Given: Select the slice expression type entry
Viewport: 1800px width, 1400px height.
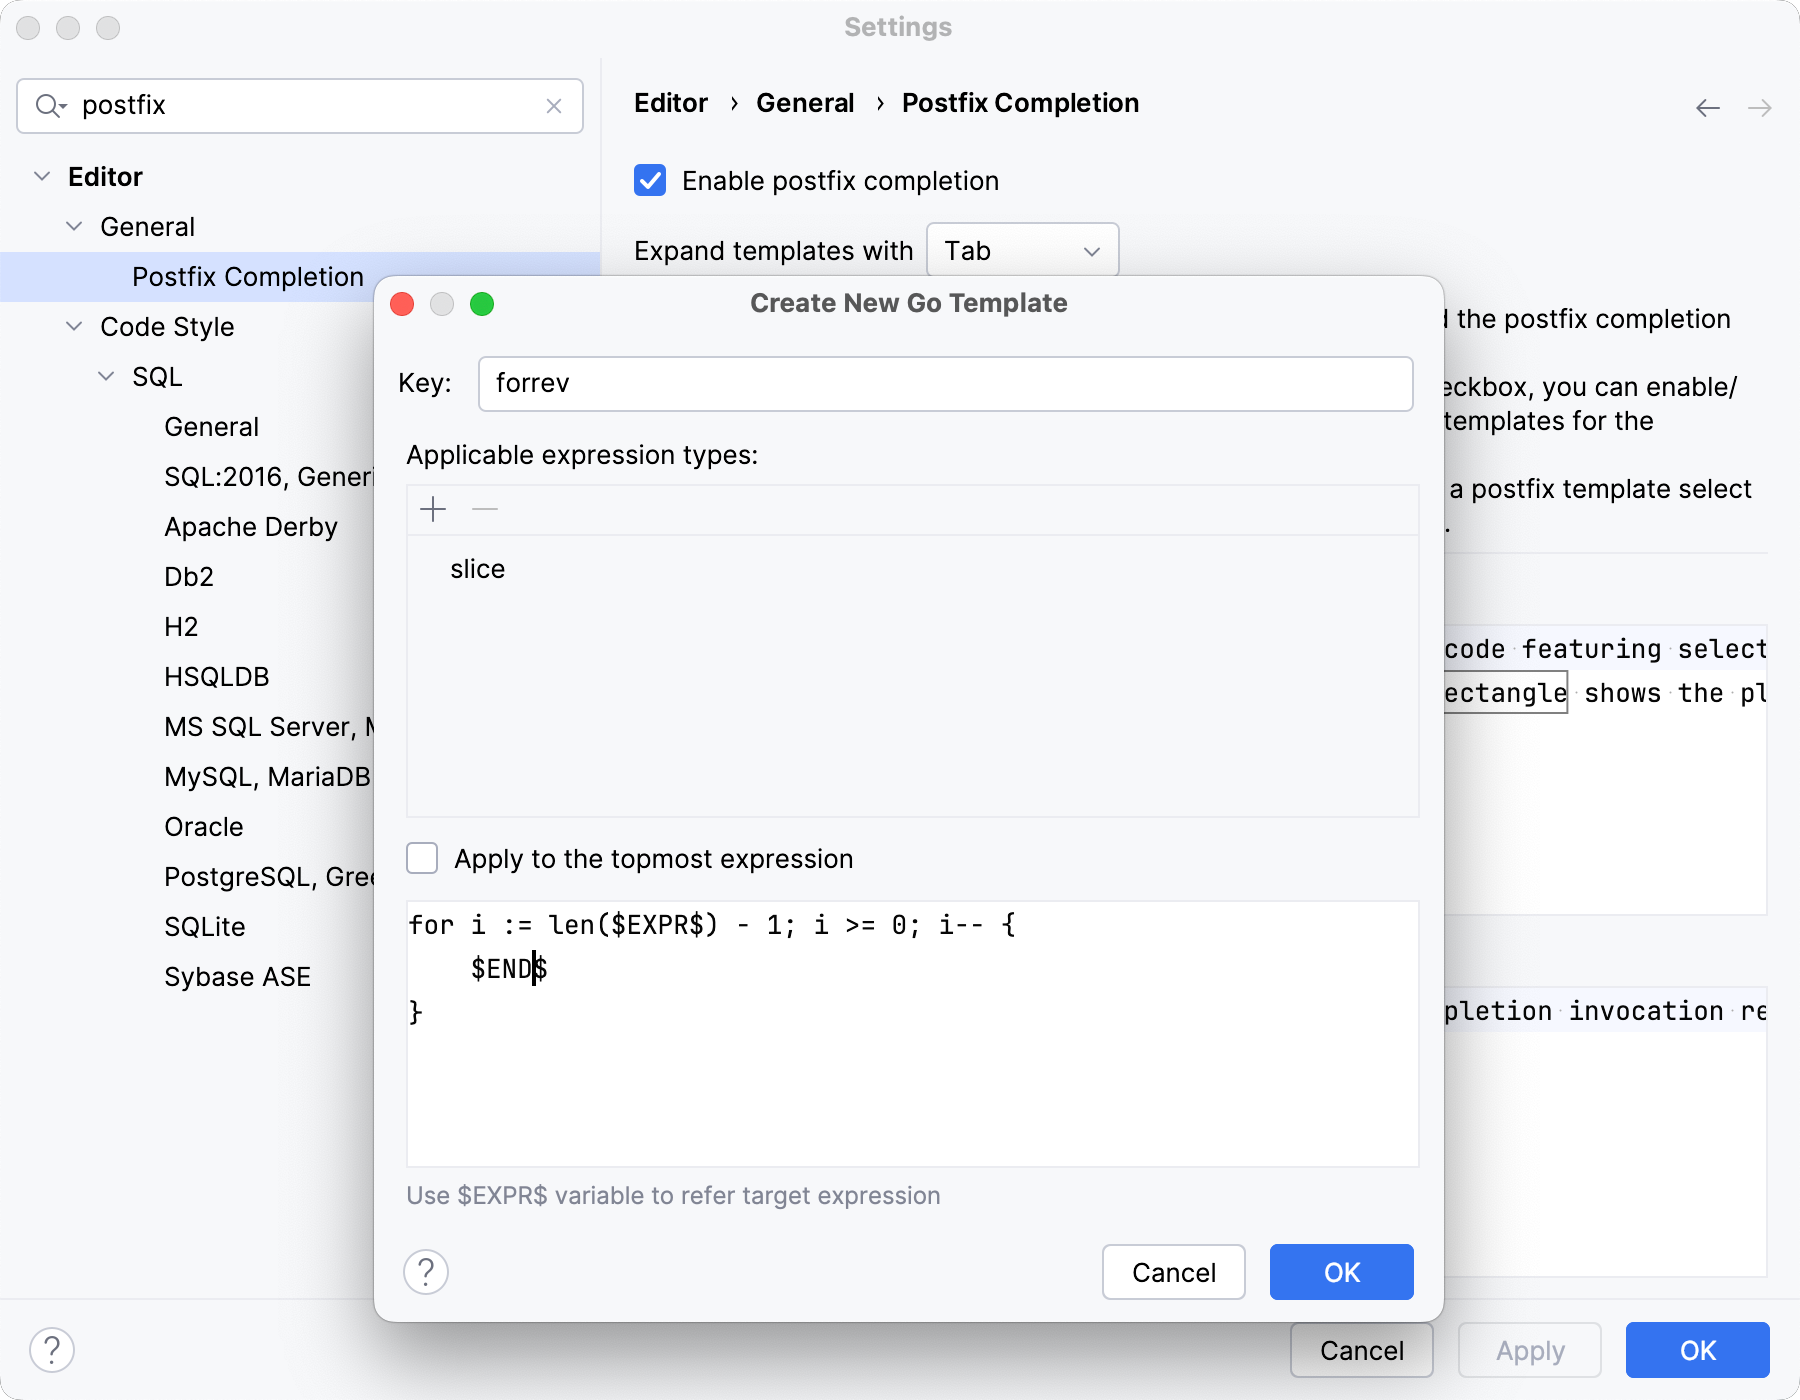Looking at the screenshot, I should click(478, 569).
